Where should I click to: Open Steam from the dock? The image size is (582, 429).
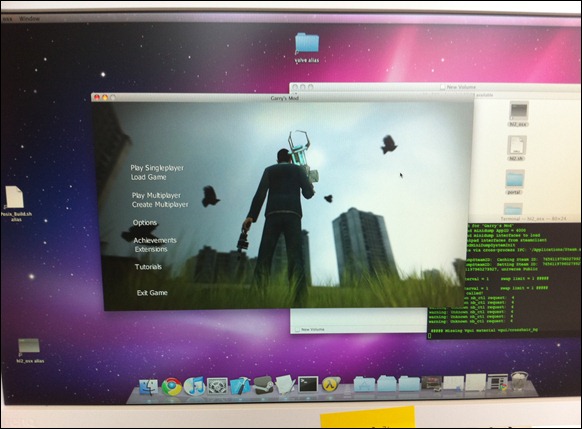coord(263,385)
